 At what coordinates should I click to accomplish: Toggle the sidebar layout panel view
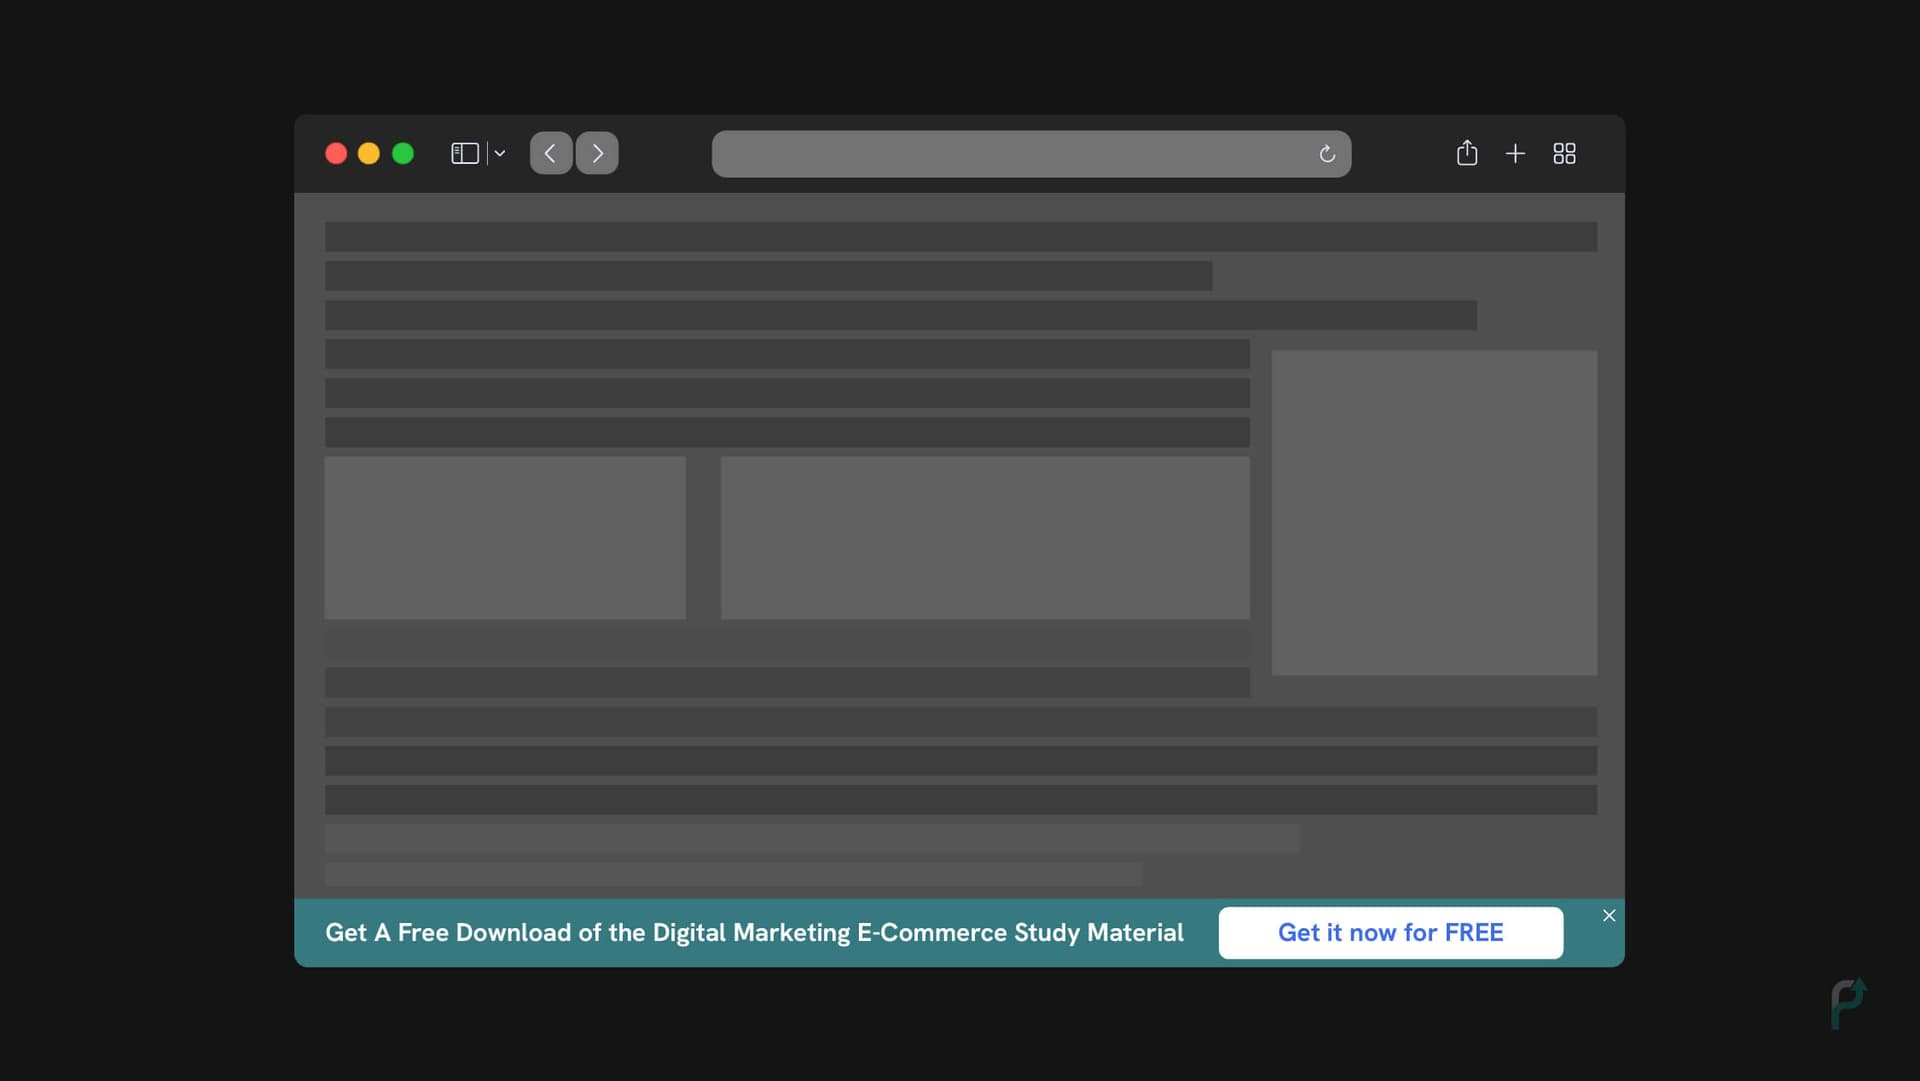(464, 152)
